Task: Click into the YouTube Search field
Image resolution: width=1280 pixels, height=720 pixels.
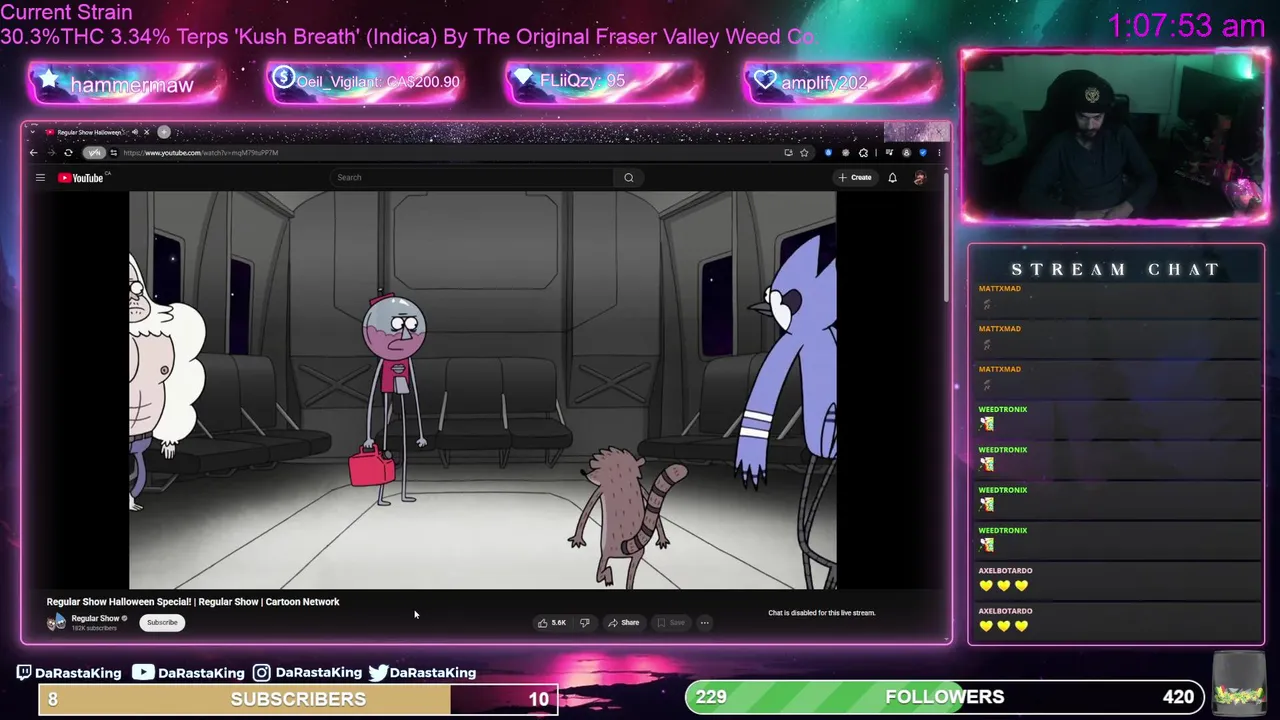Action: tap(472, 178)
